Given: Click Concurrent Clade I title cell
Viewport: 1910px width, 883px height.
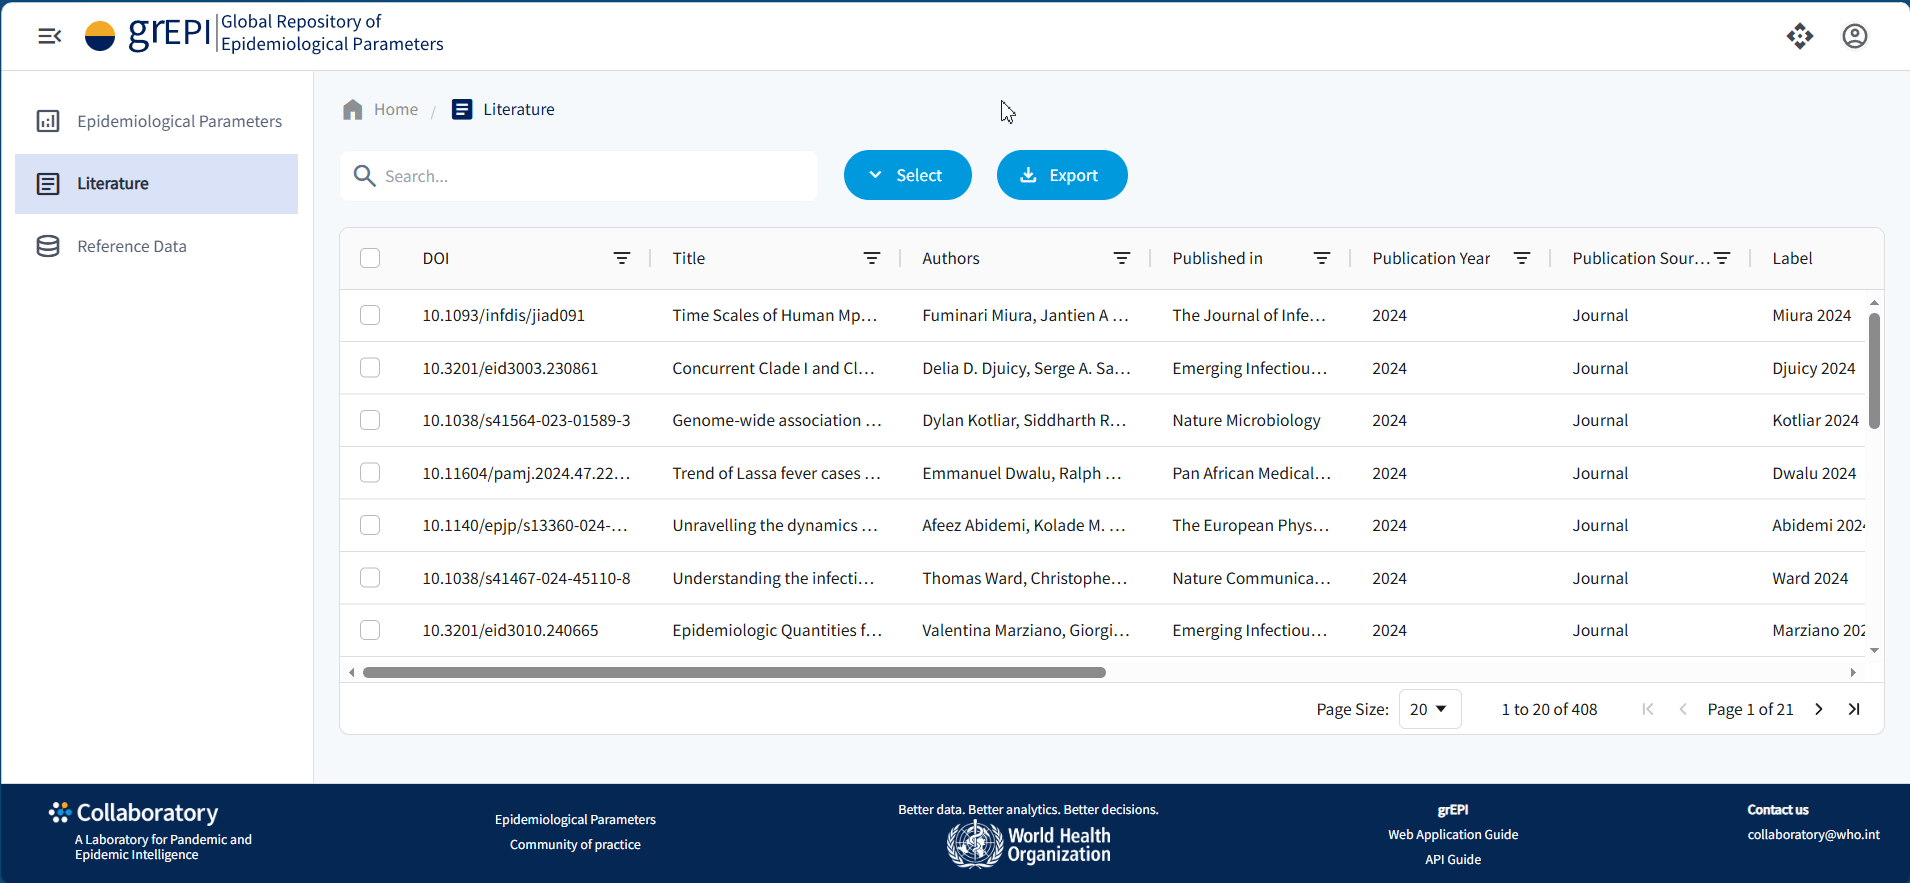Looking at the screenshot, I should pos(773,368).
